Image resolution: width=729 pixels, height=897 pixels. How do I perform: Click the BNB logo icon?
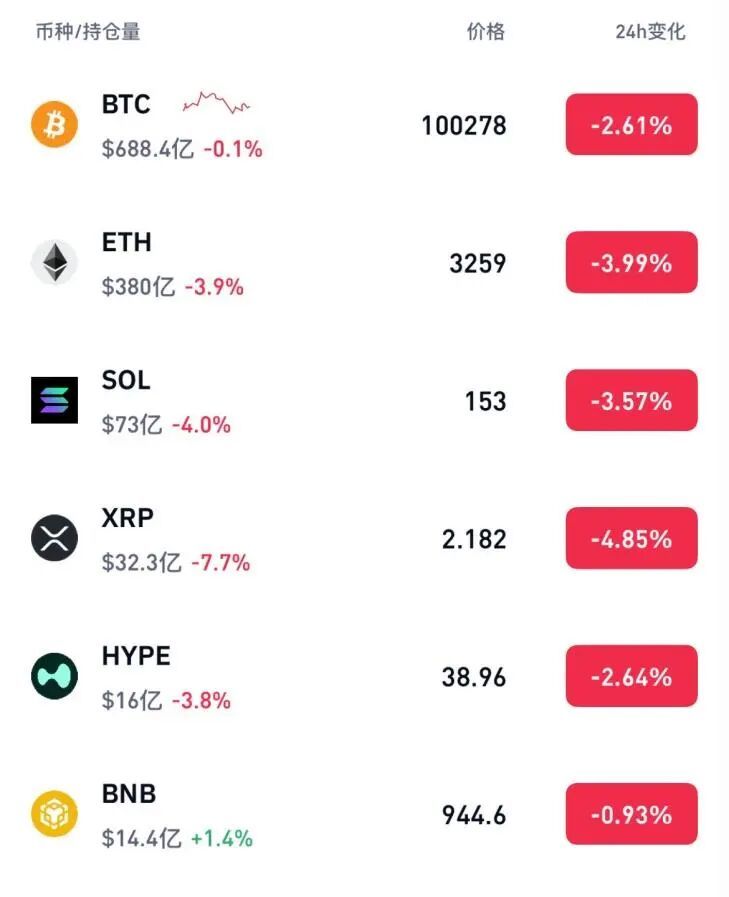click(54, 814)
